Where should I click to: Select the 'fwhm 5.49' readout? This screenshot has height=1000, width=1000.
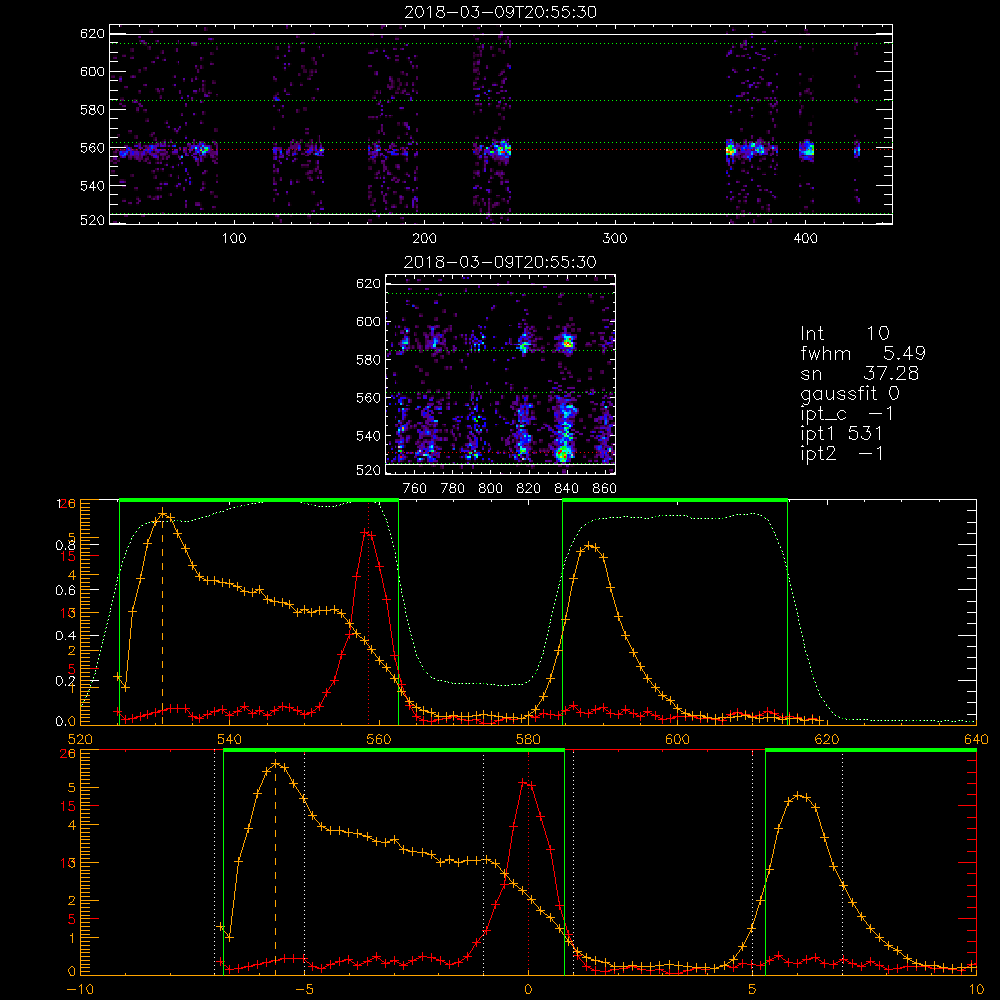tap(863, 353)
